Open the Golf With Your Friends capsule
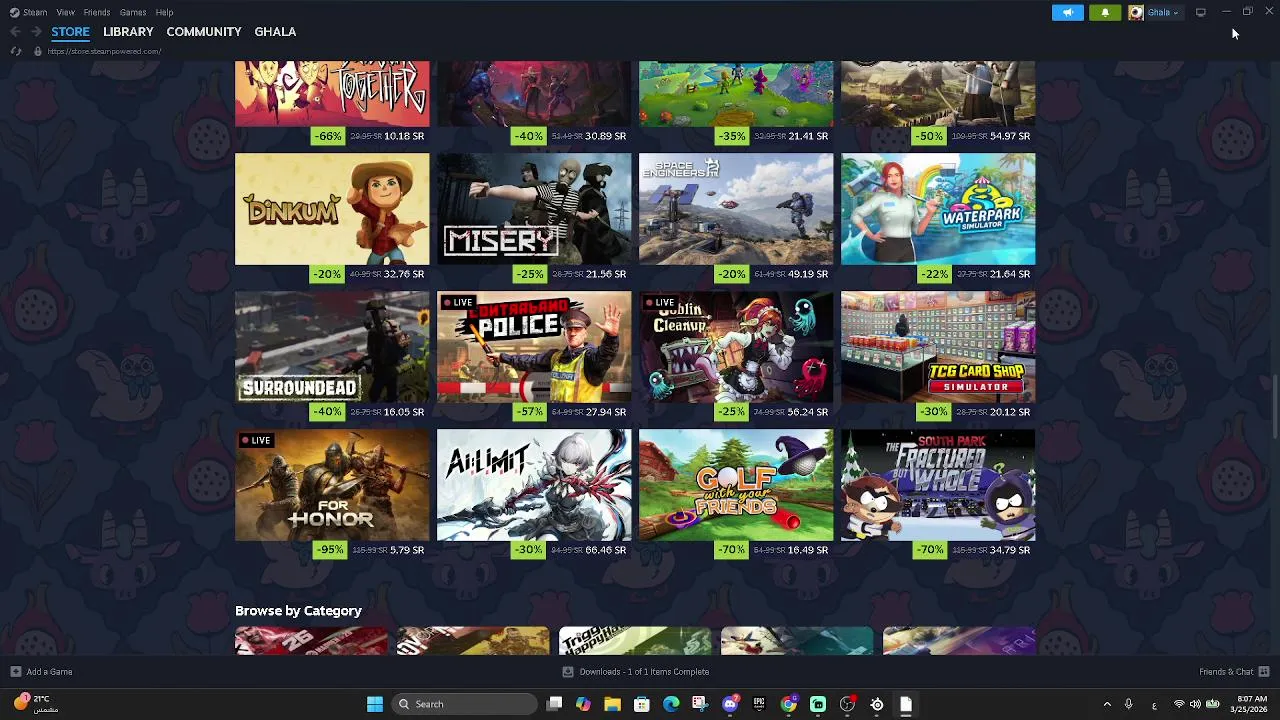1280x720 pixels. (x=736, y=485)
